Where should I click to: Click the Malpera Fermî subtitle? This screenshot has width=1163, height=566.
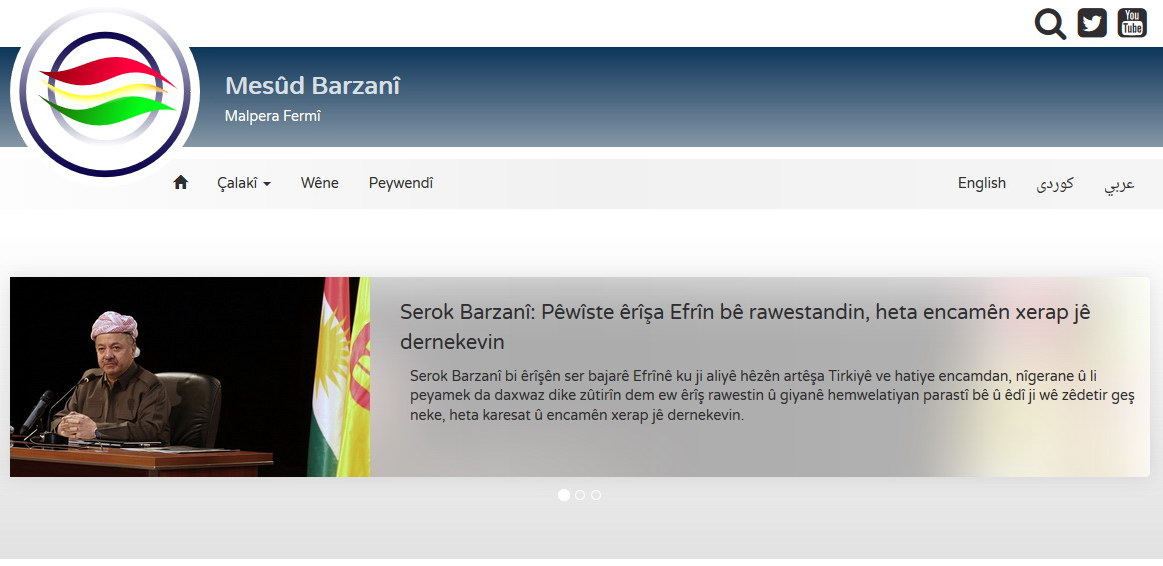click(x=273, y=116)
